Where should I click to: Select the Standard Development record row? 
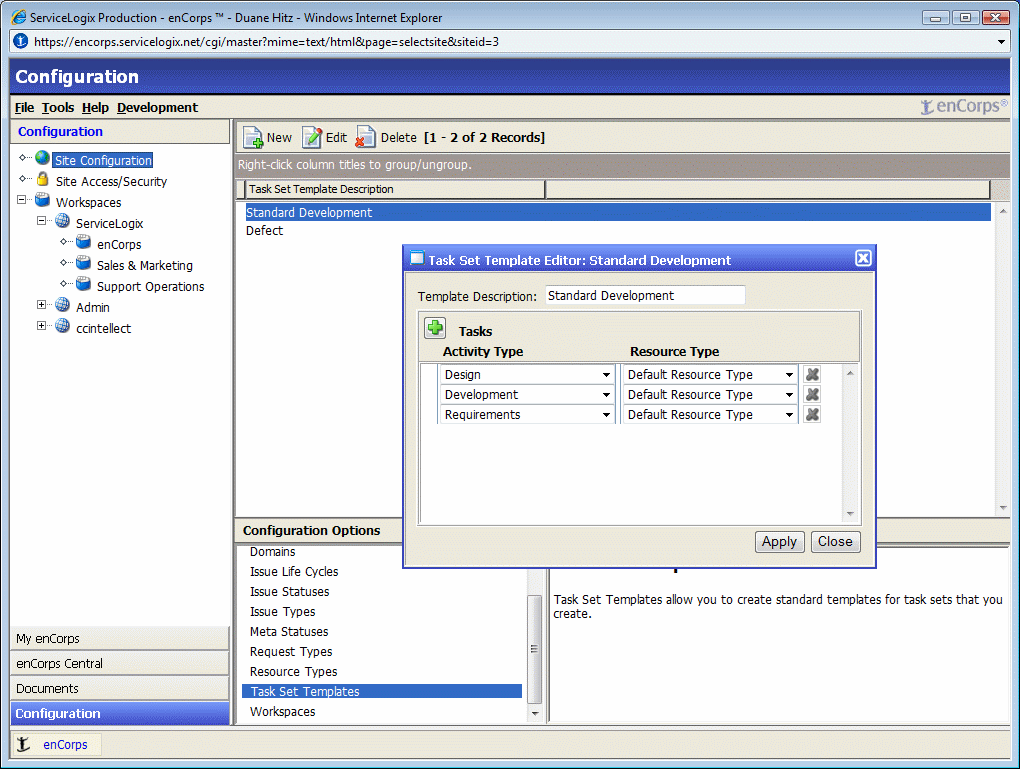(x=618, y=212)
